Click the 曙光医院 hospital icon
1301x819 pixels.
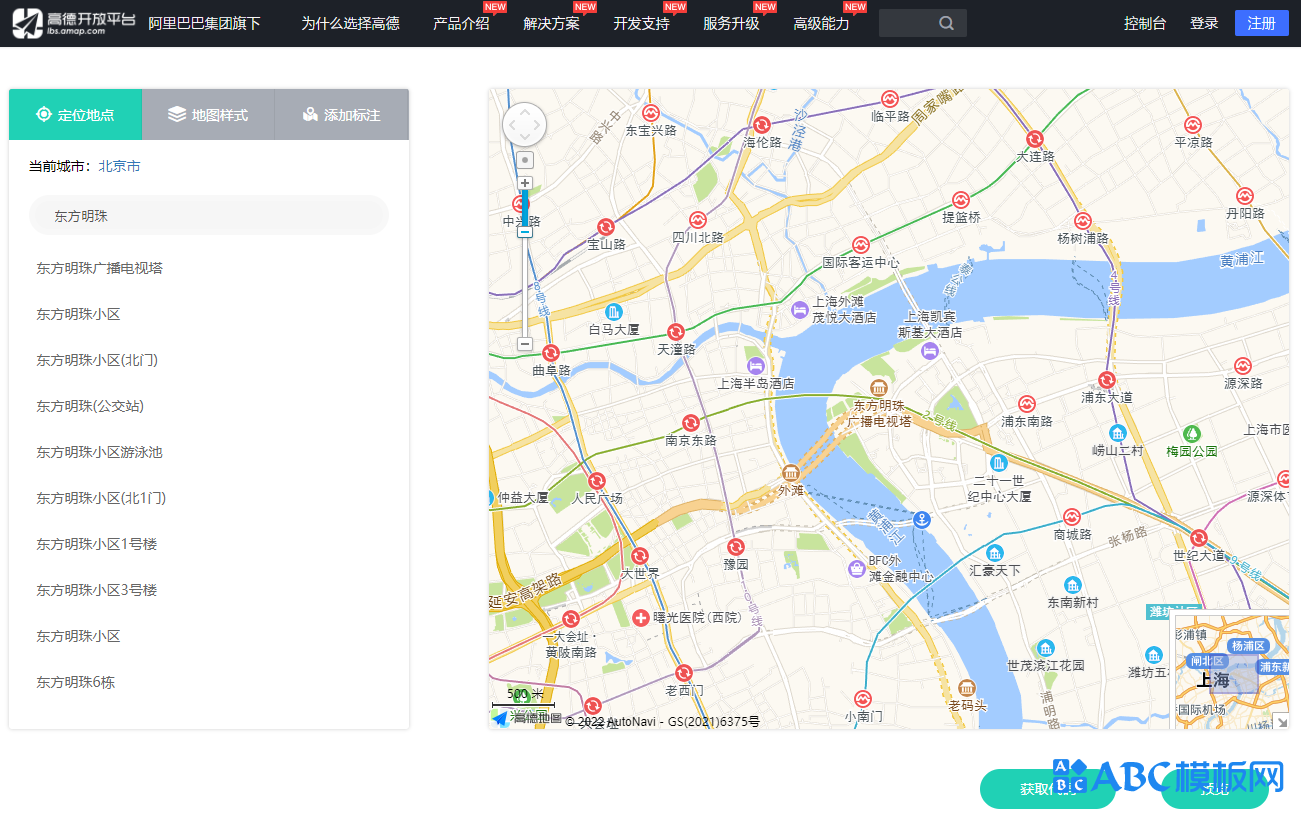click(x=641, y=617)
